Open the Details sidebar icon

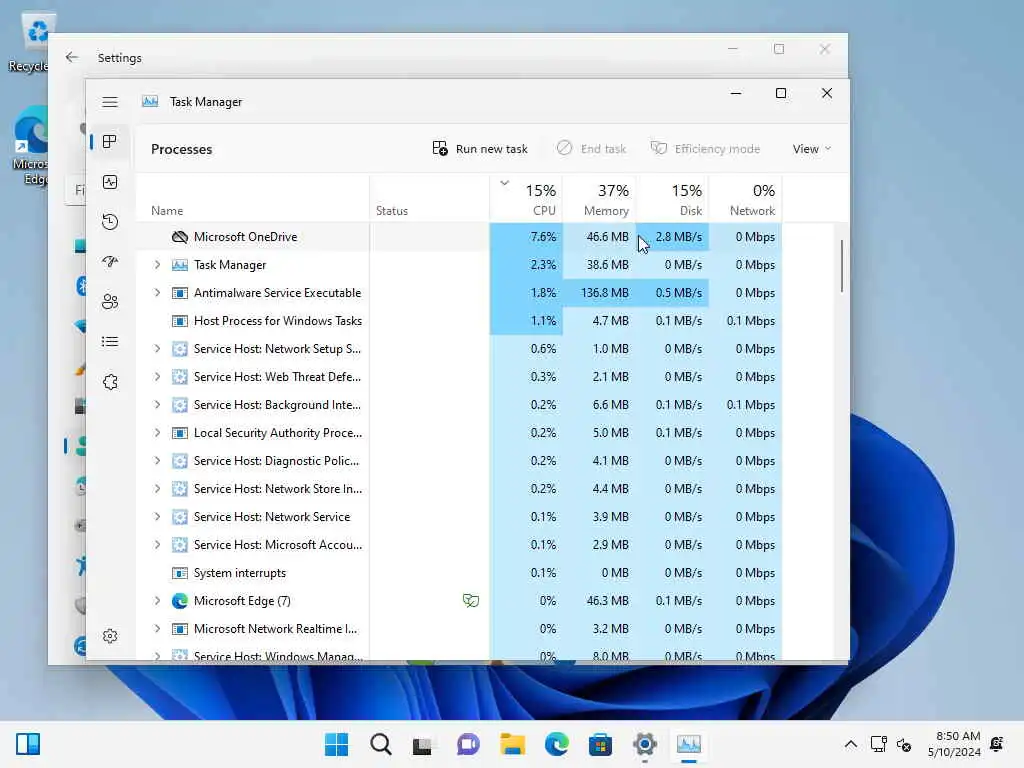(110, 342)
